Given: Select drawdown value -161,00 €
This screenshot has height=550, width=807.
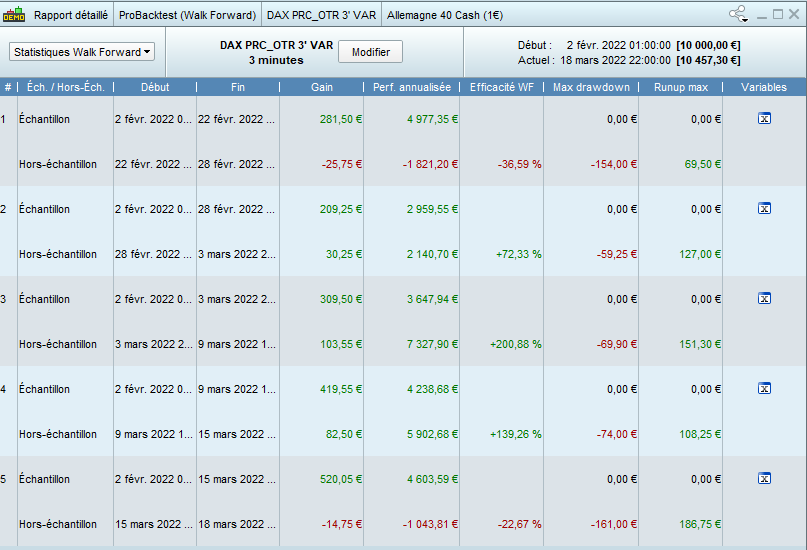Looking at the screenshot, I should coord(614,524).
